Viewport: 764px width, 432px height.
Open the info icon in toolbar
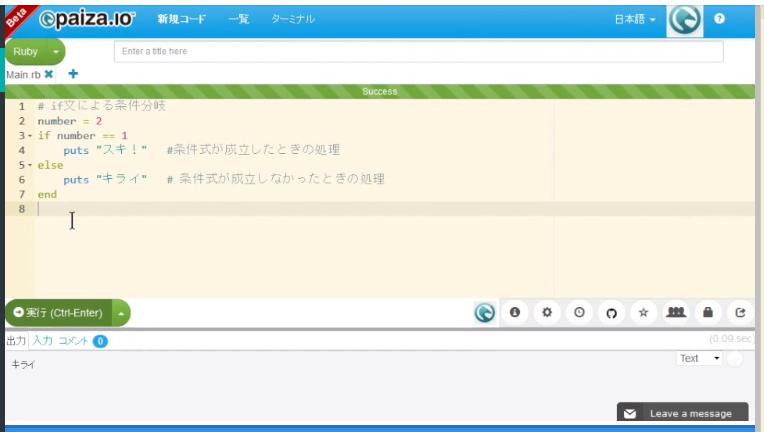515,312
